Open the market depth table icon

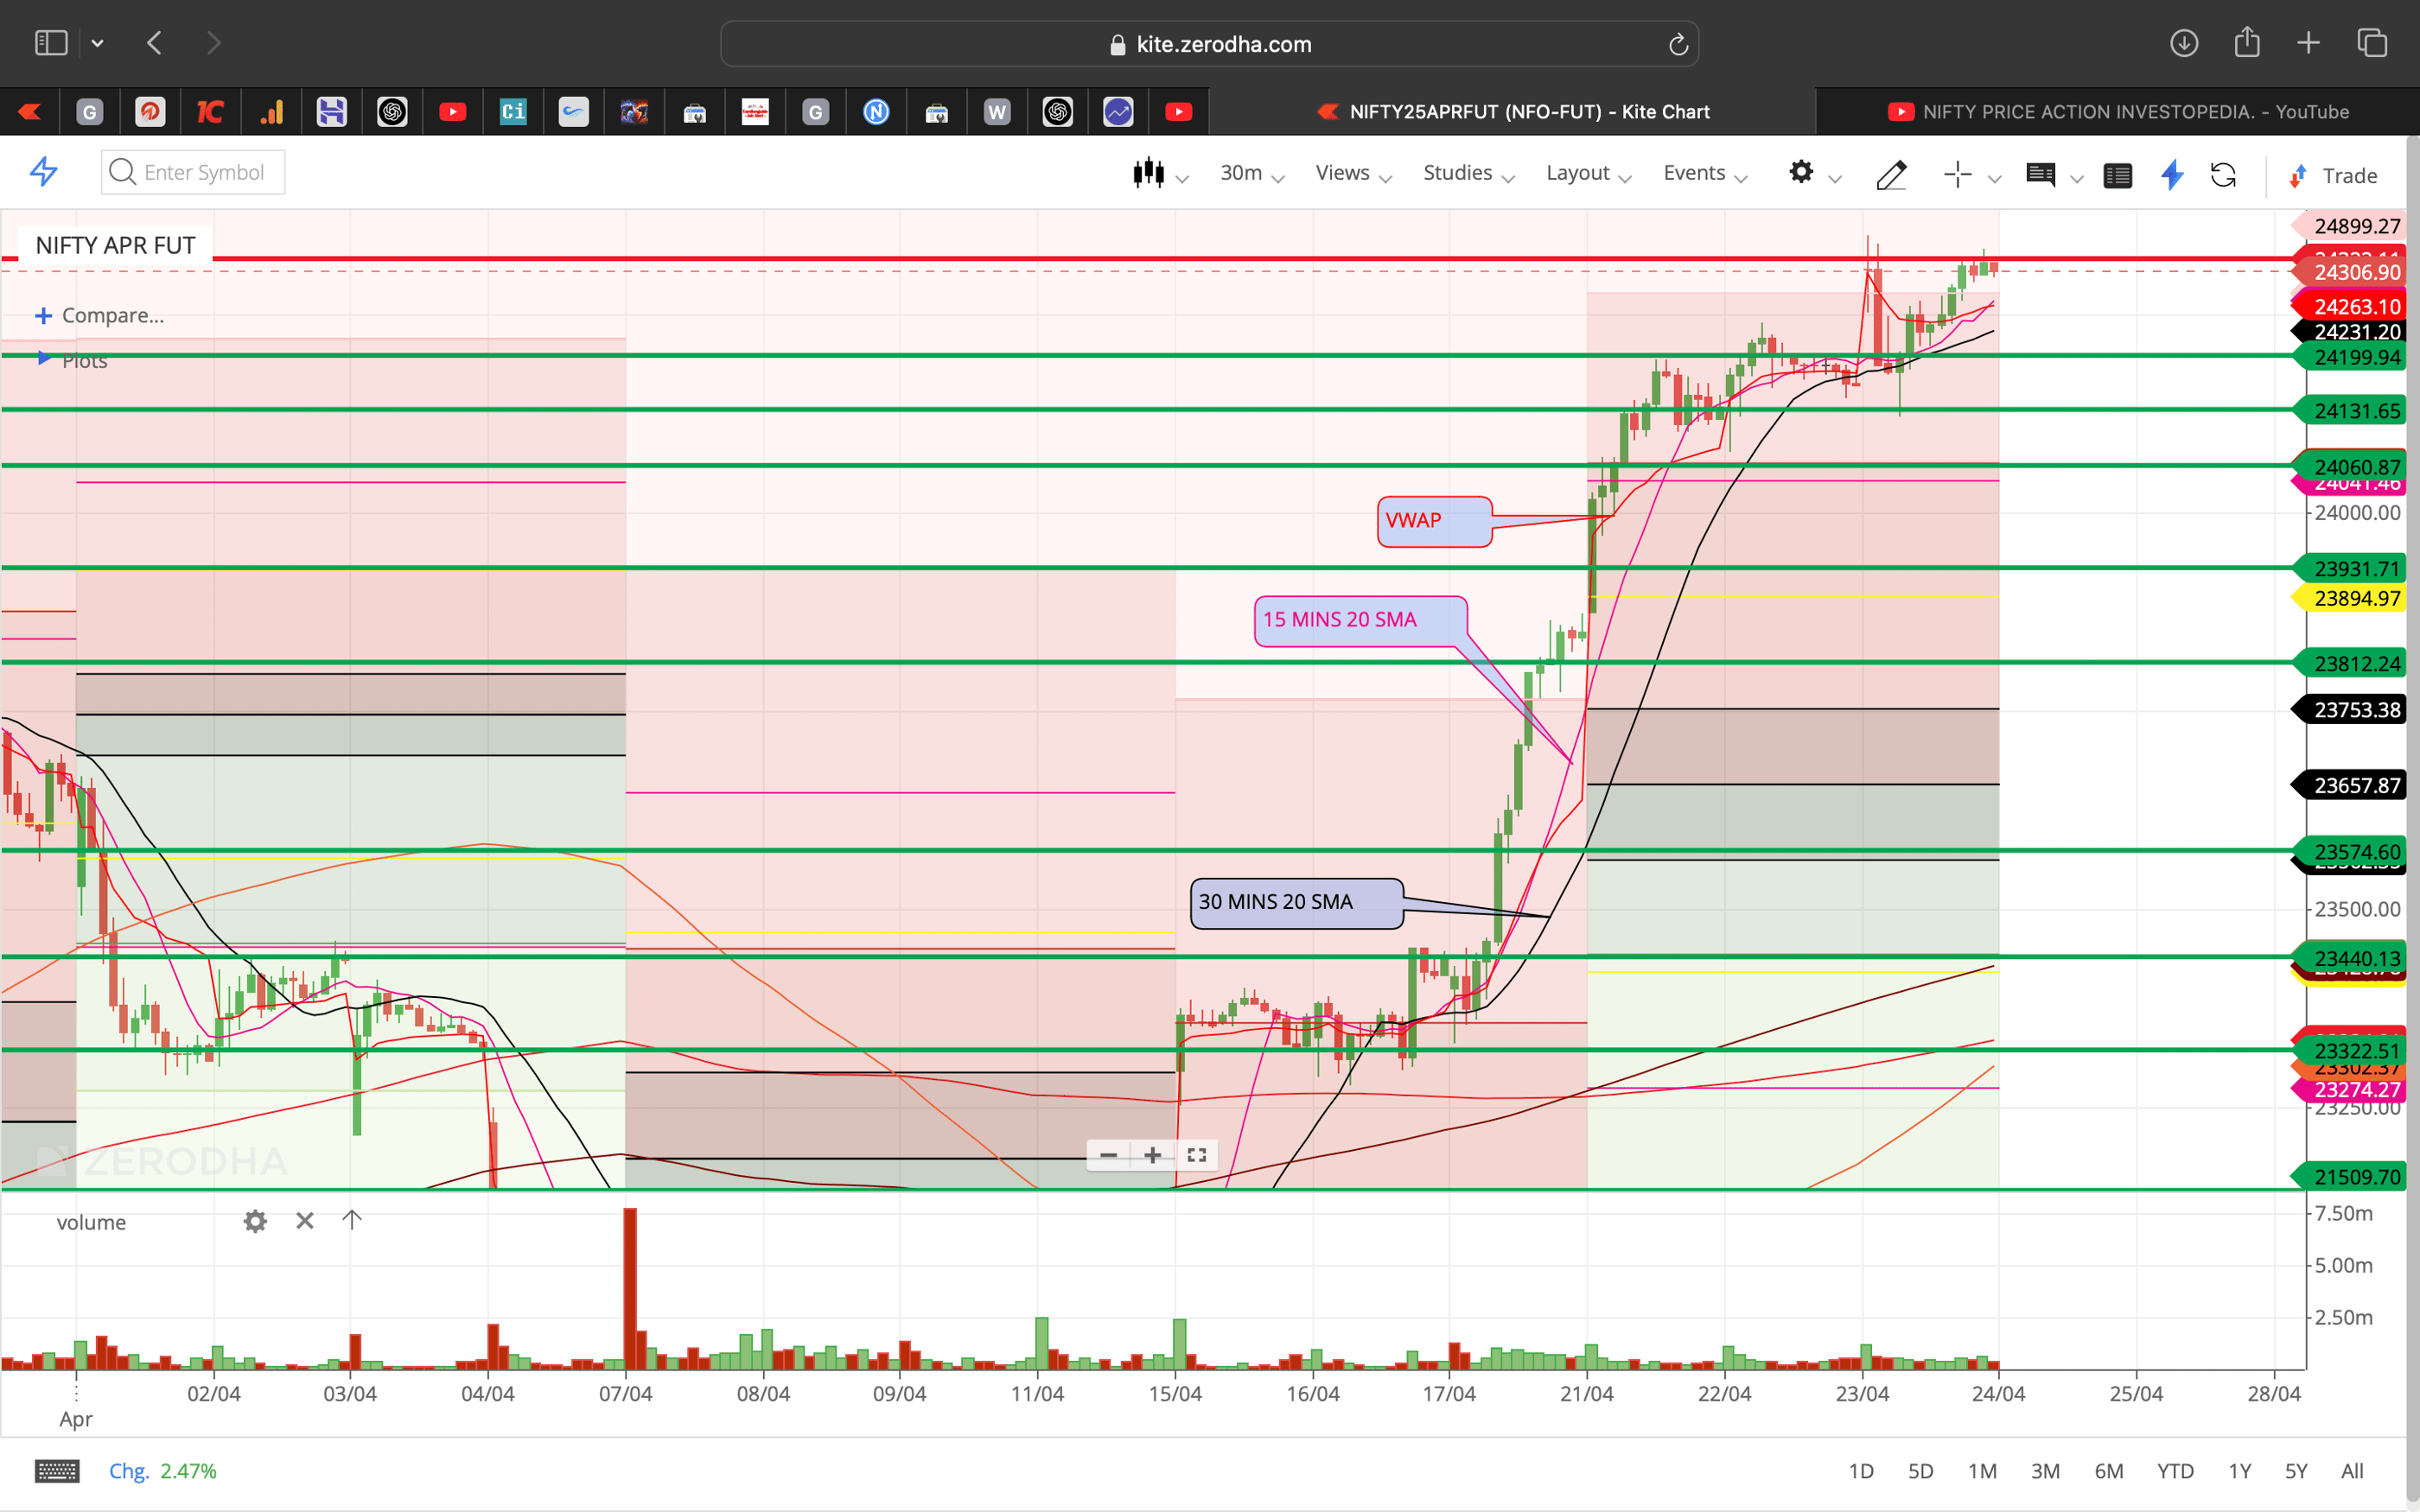(x=2118, y=175)
